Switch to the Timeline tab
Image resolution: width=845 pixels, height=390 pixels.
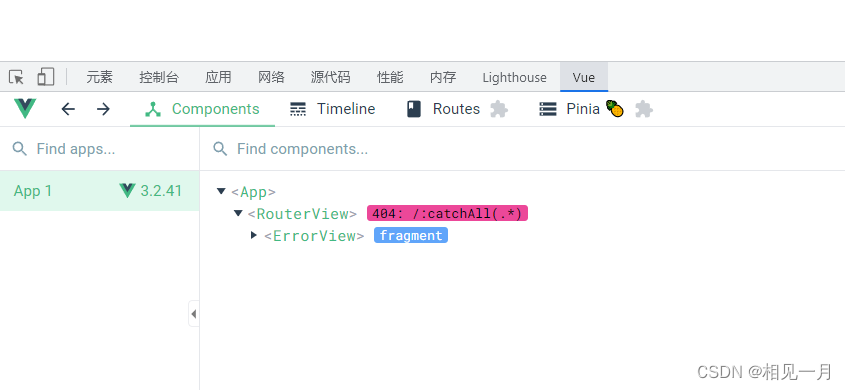point(333,109)
